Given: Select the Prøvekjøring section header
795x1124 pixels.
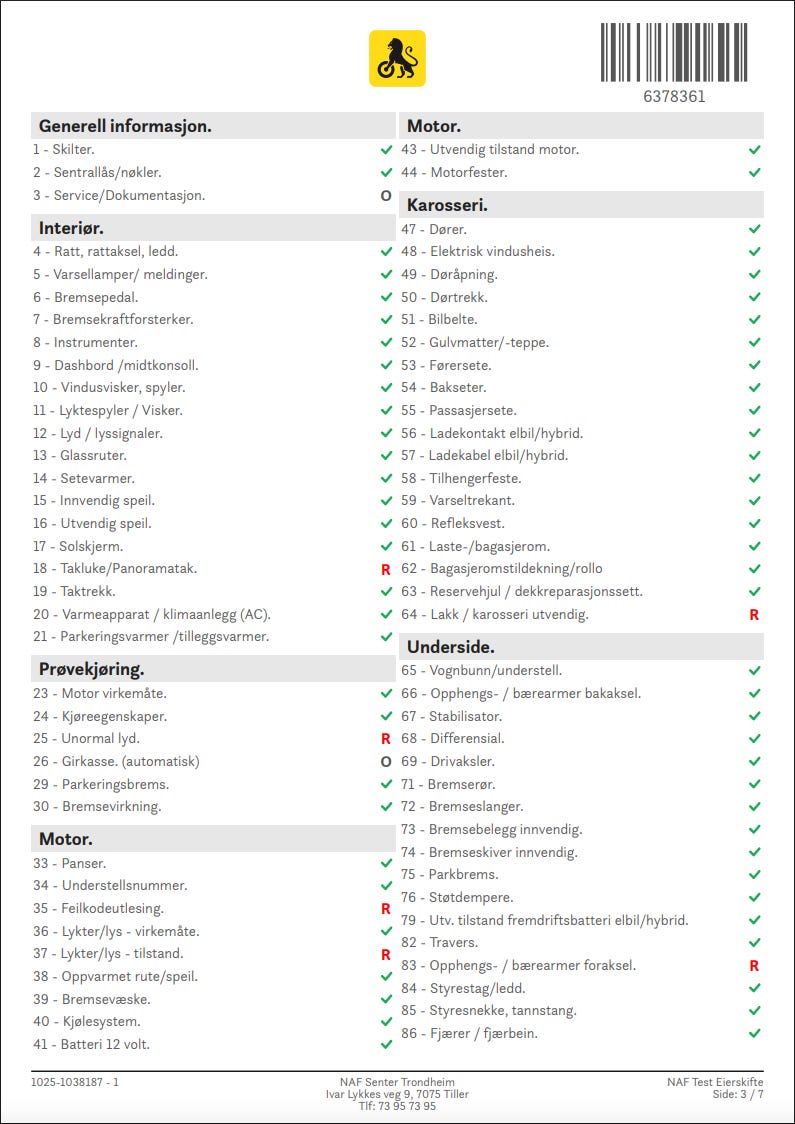Looking at the screenshot, I should [x=213, y=670].
